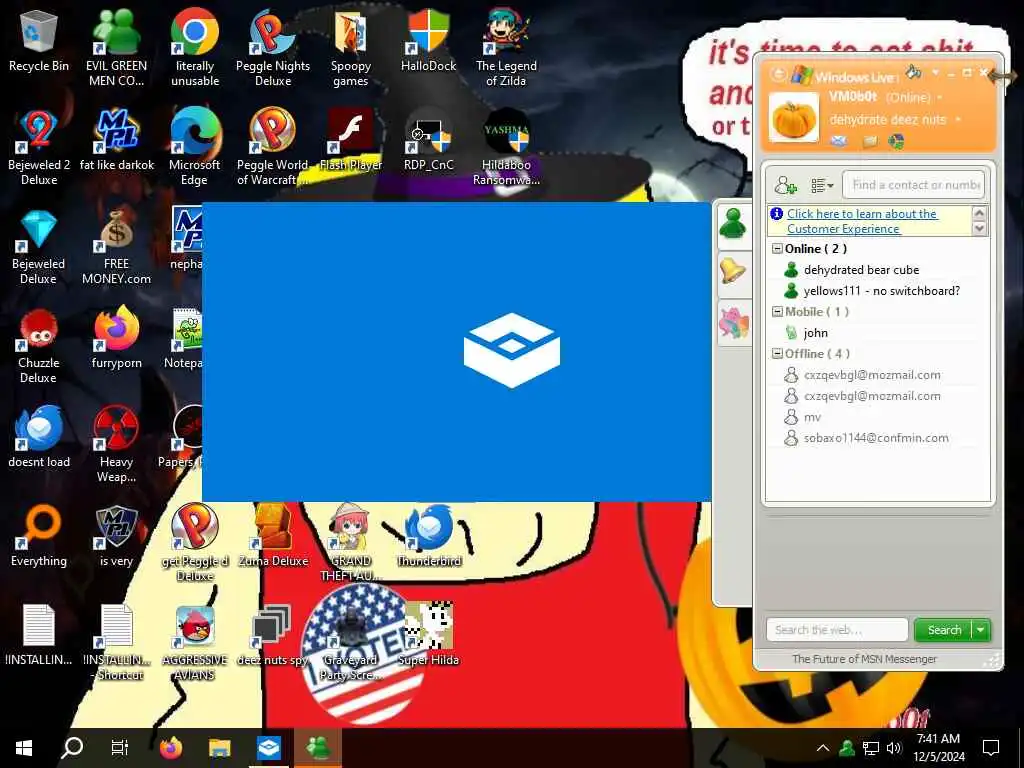This screenshot has height=768, width=1024.
Task: Open the email inbox envelope icon in Messenger
Action: [x=839, y=141]
